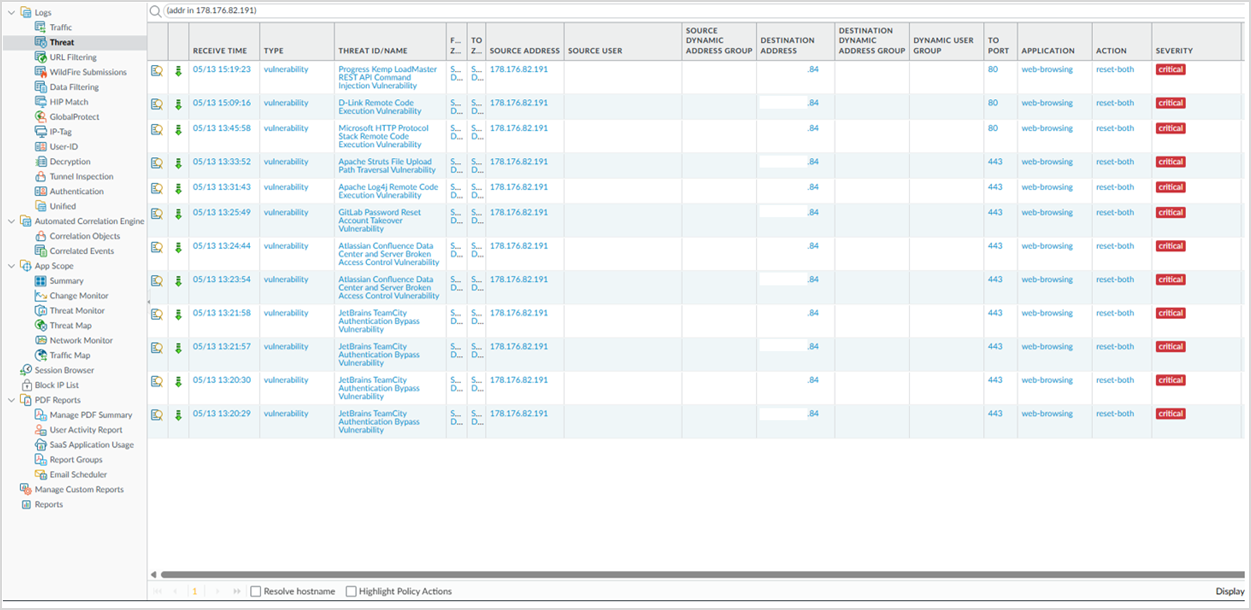This screenshot has width=1251, height=610.
Task: Open URL Filtering logs in sidebar
Action: click(73, 58)
